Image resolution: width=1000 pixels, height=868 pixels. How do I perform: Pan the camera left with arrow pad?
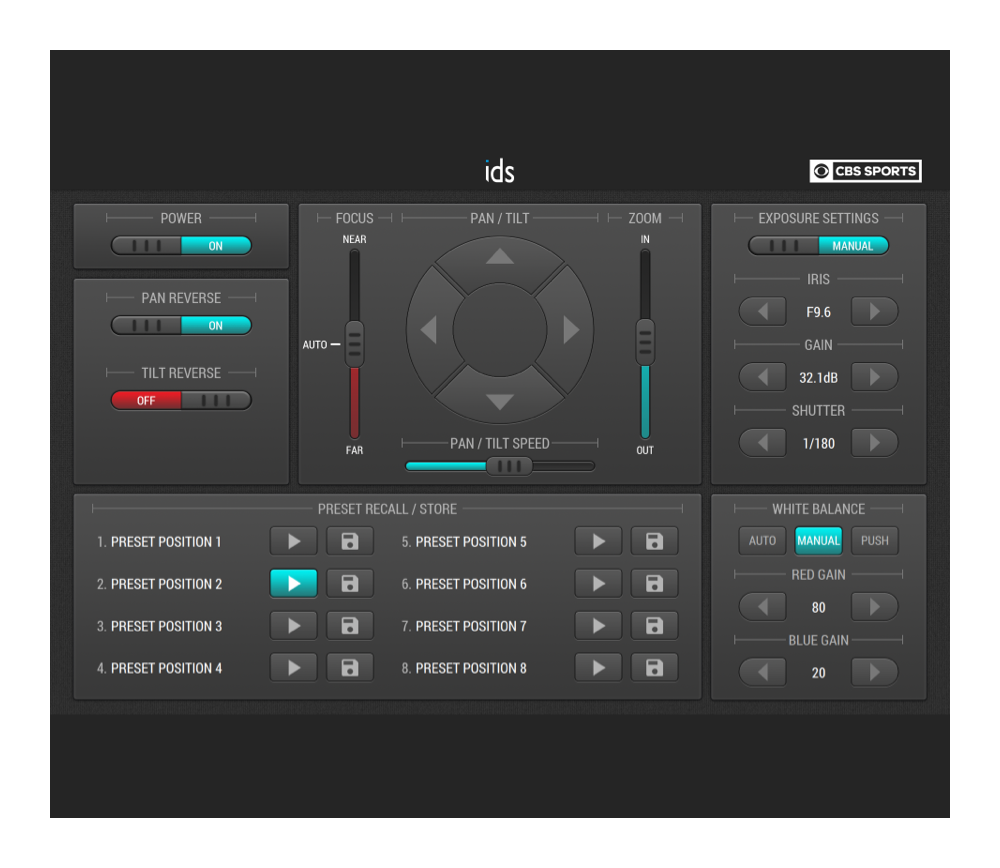coord(428,329)
